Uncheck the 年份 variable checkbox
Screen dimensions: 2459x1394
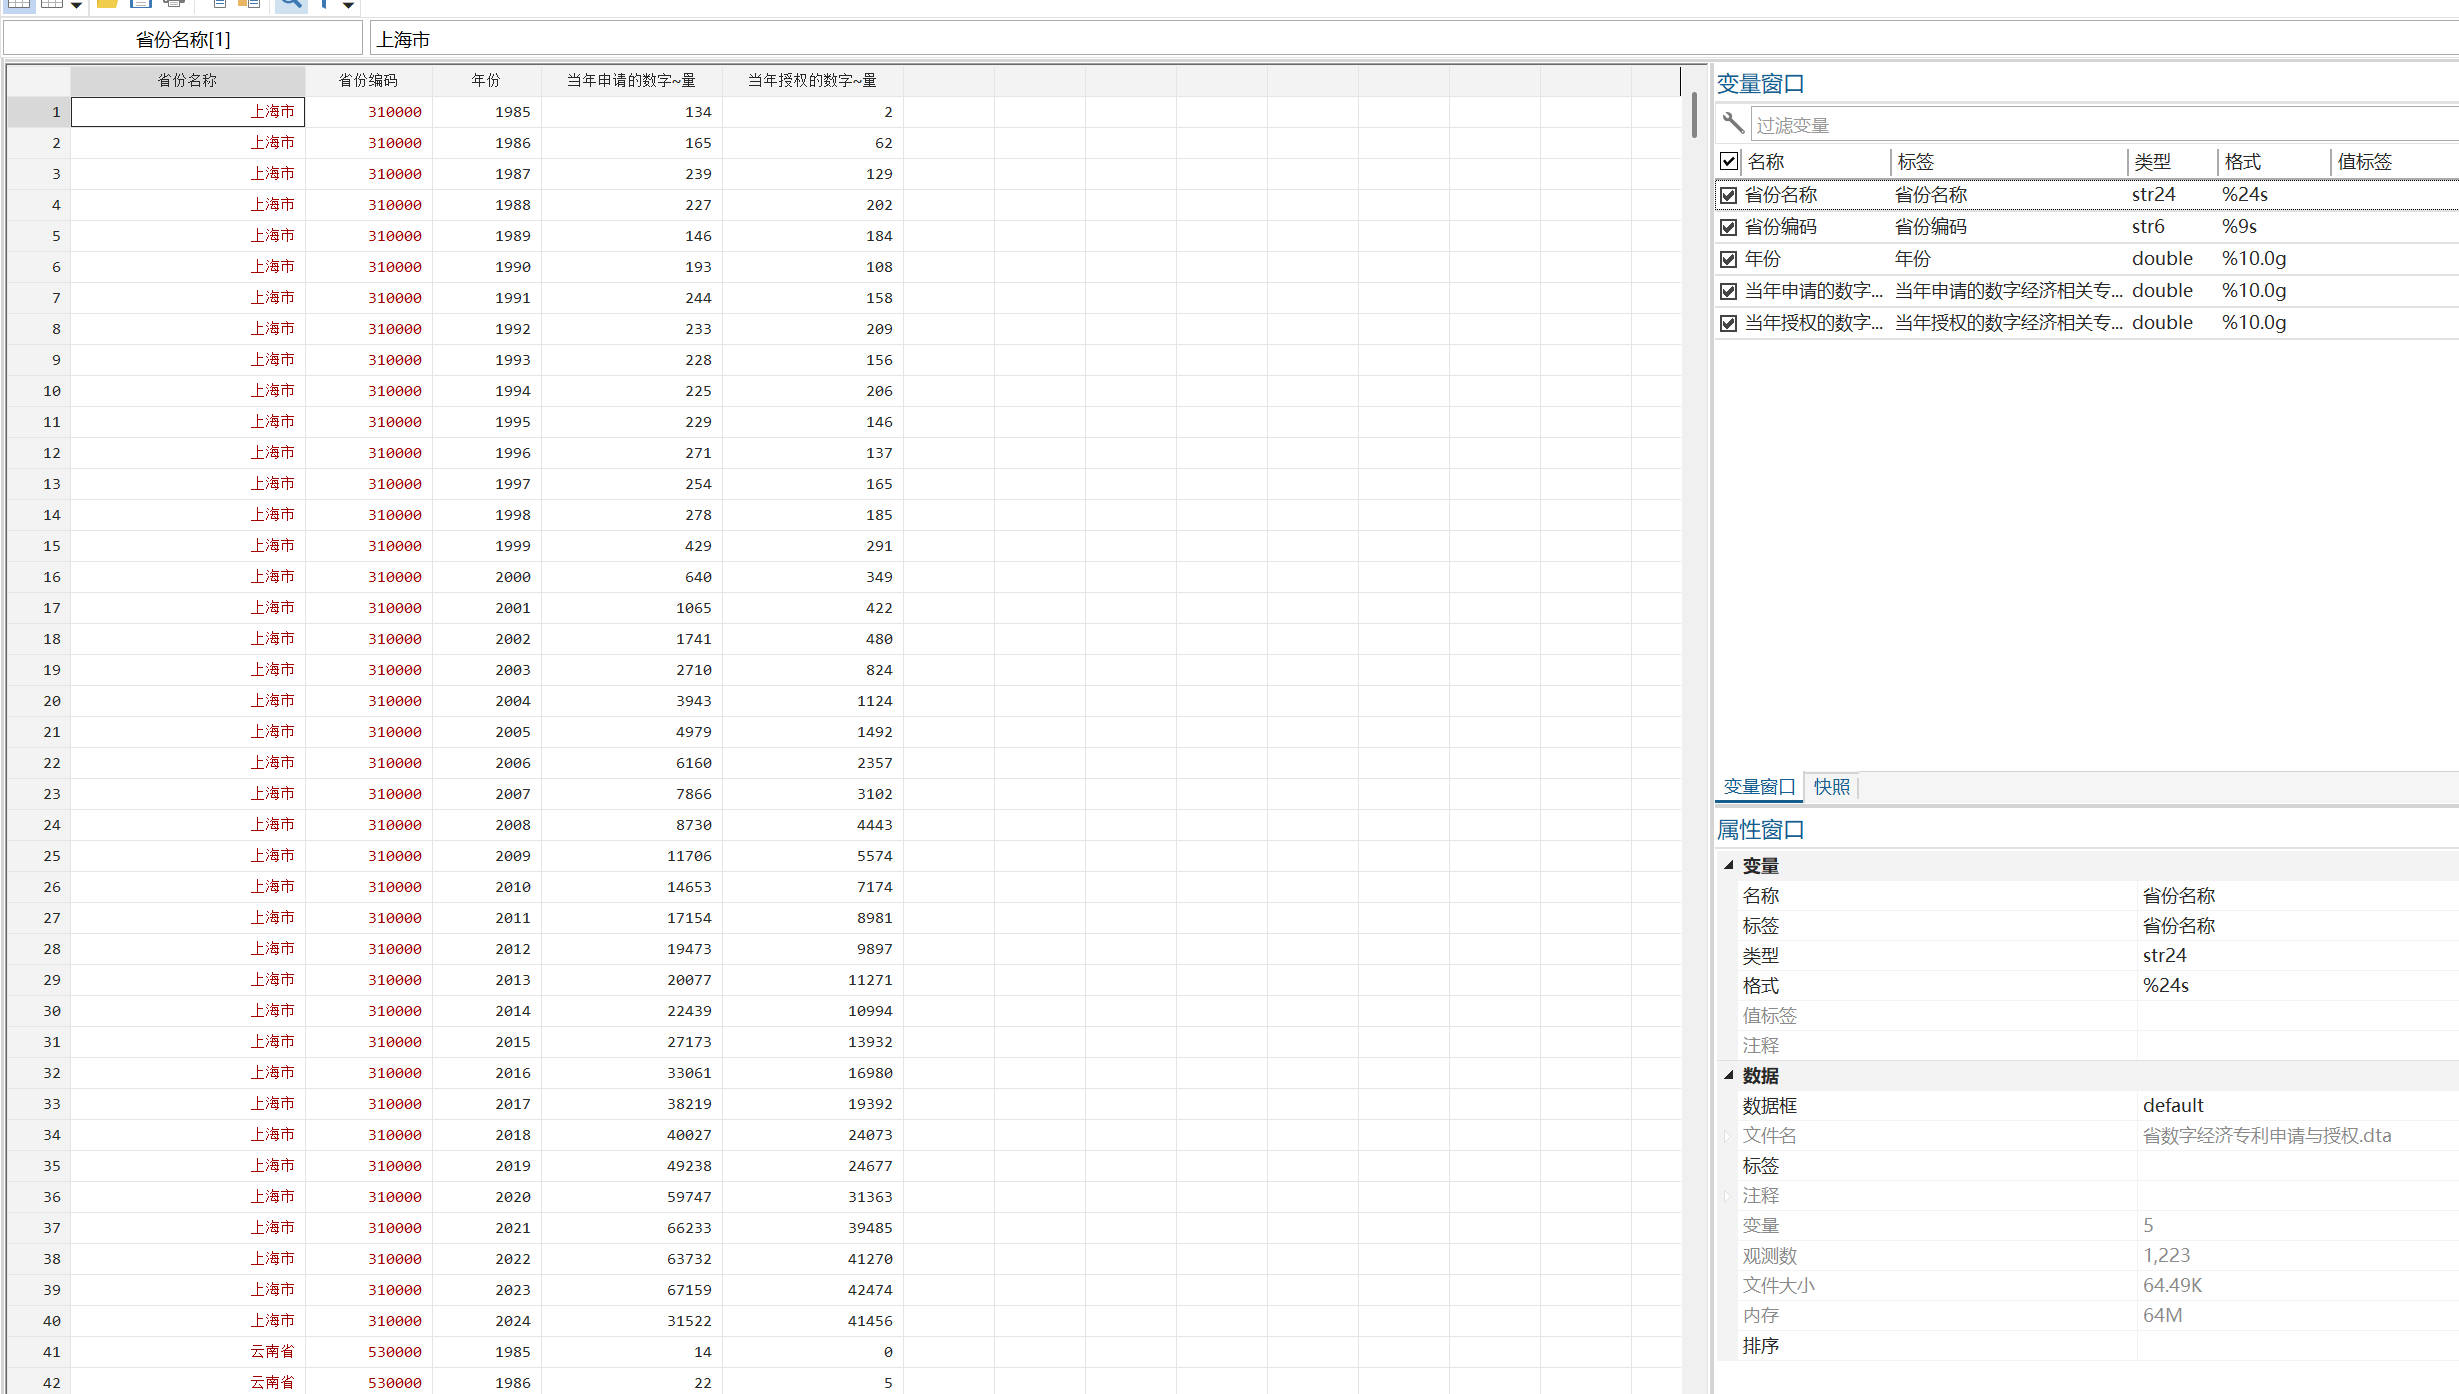[1728, 259]
